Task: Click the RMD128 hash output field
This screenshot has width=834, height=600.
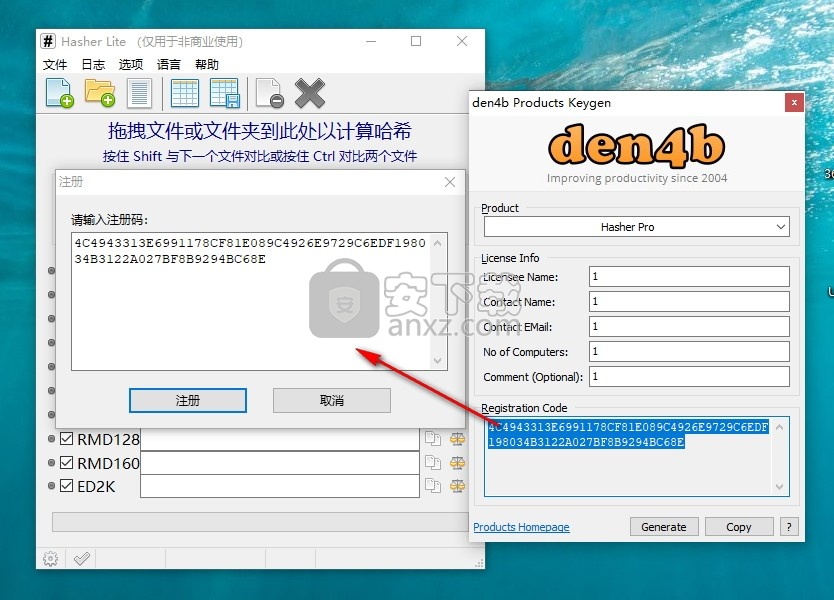Action: 280,439
